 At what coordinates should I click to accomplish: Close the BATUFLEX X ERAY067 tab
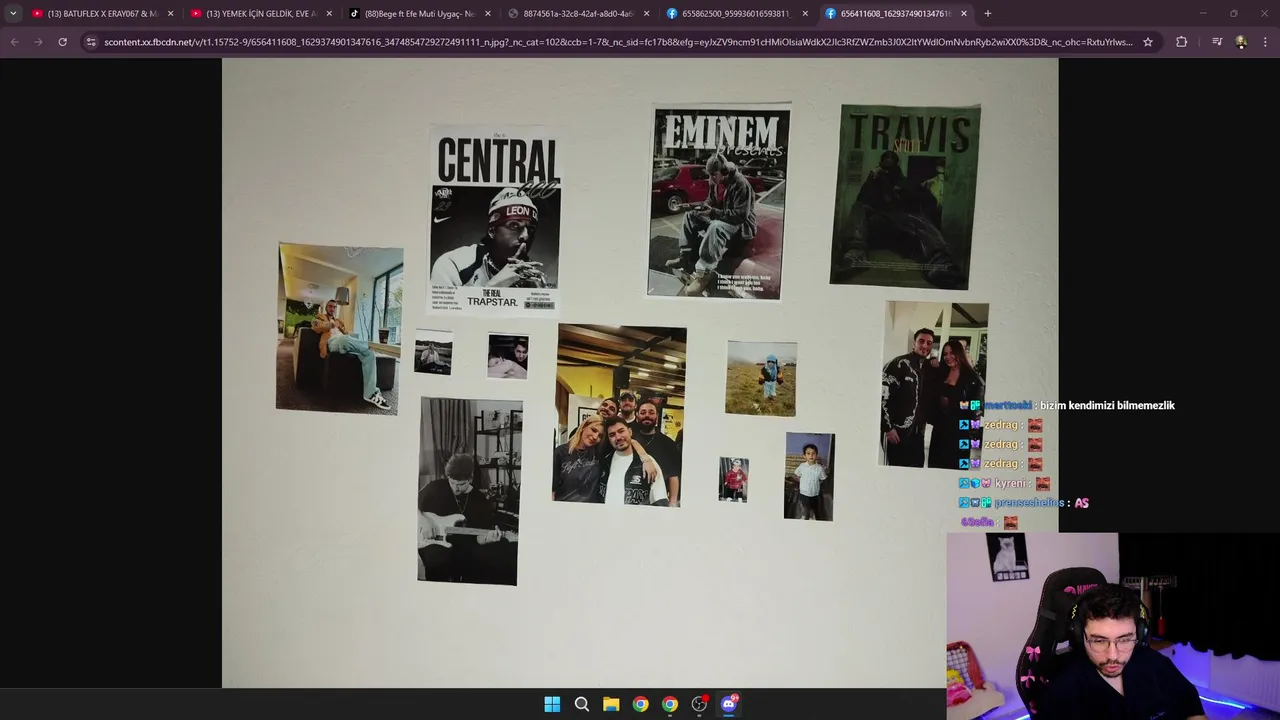pyautogui.click(x=171, y=13)
